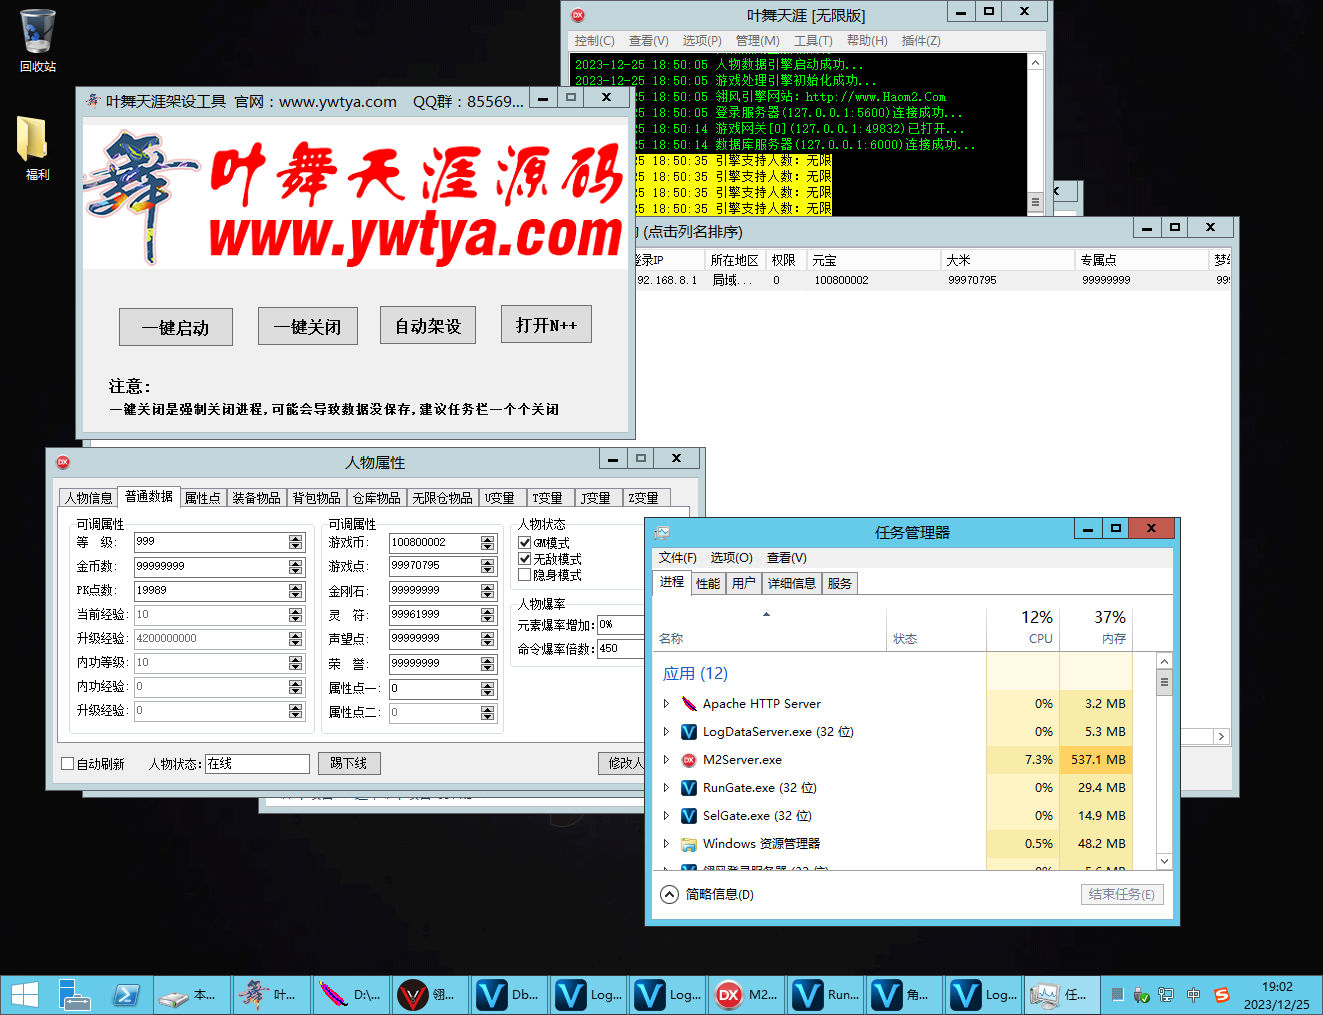Viewport: 1323px width, 1015px height.
Task: Open the 插件(Z) menu in M2 window
Action: [921, 41]
